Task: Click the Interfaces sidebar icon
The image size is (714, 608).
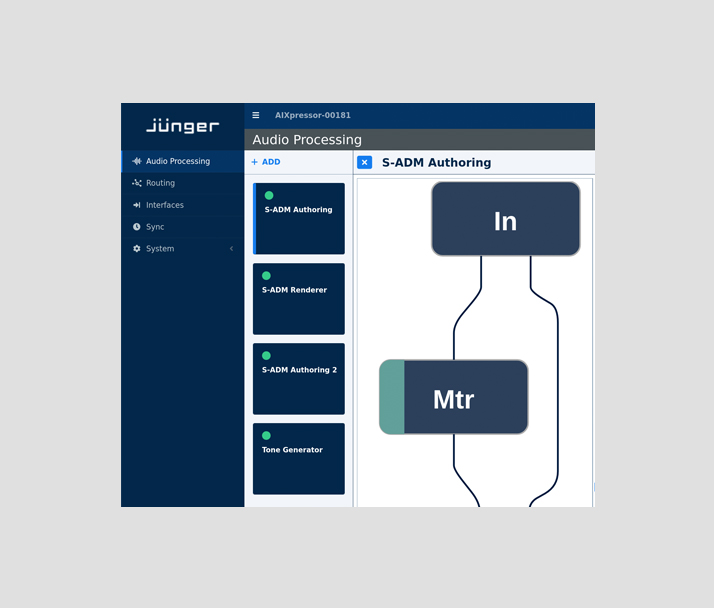Action: [137, 205]
